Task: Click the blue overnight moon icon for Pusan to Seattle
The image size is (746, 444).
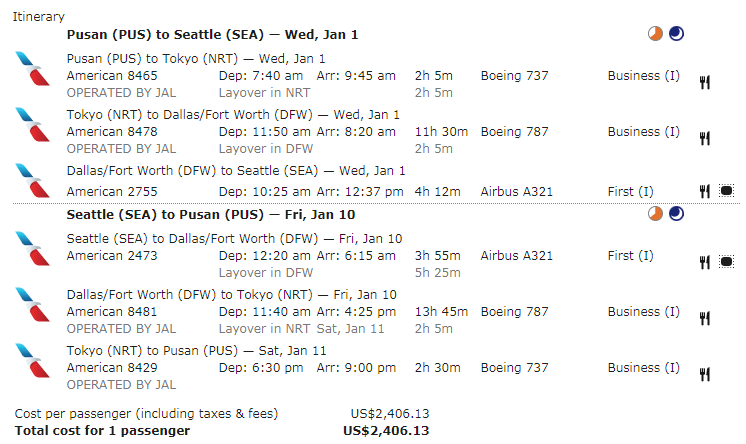Action: tap(676, 34)
